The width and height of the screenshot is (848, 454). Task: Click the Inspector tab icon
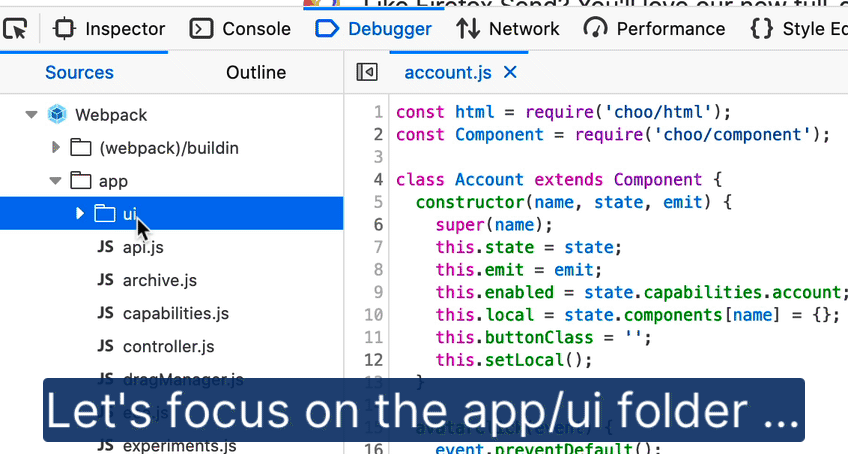click(x=64, y=29)
